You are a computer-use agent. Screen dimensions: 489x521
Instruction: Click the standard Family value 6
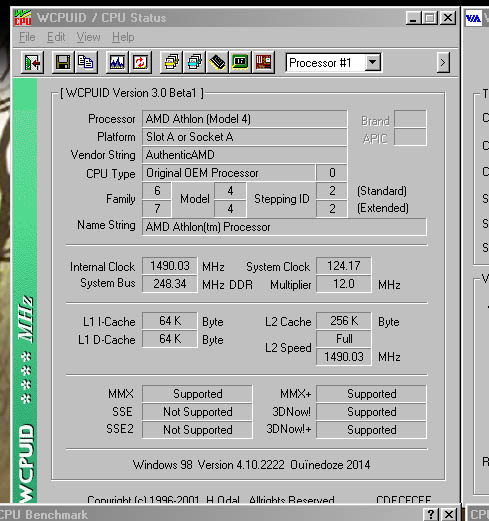click(157, 191)
